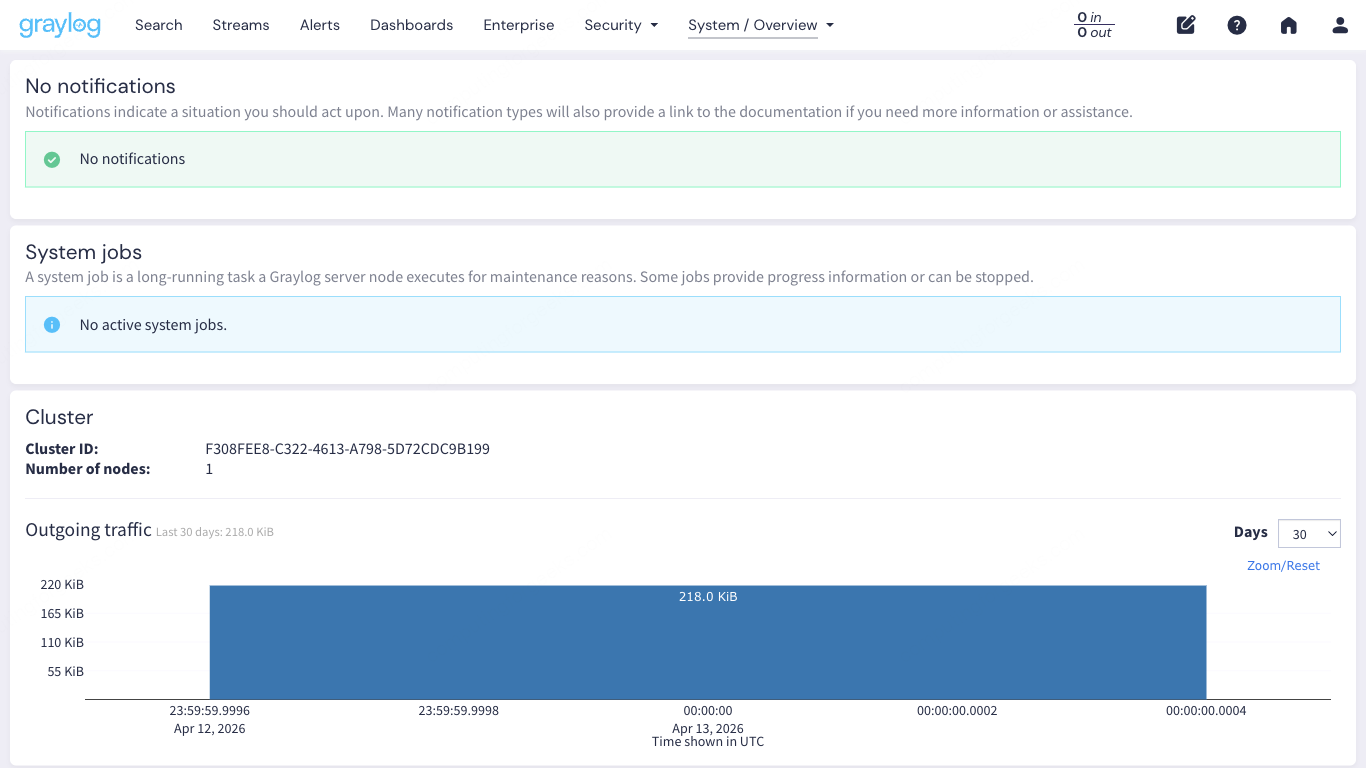
Task: Click the in/out throughput indicator
Action: [x=1093, y=25]
